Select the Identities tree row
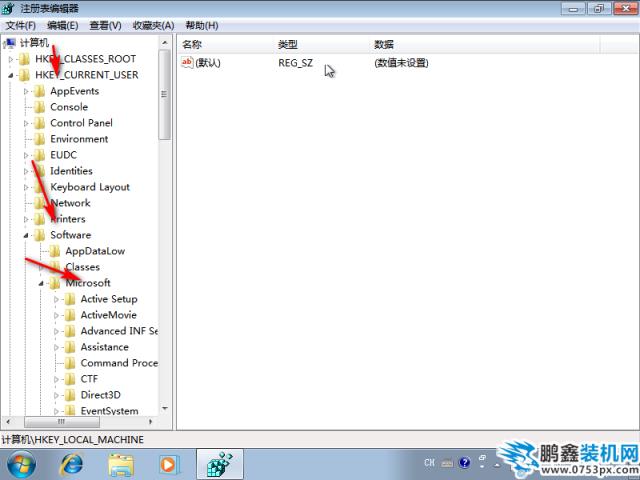640x480 pixels. coord(71,171)
